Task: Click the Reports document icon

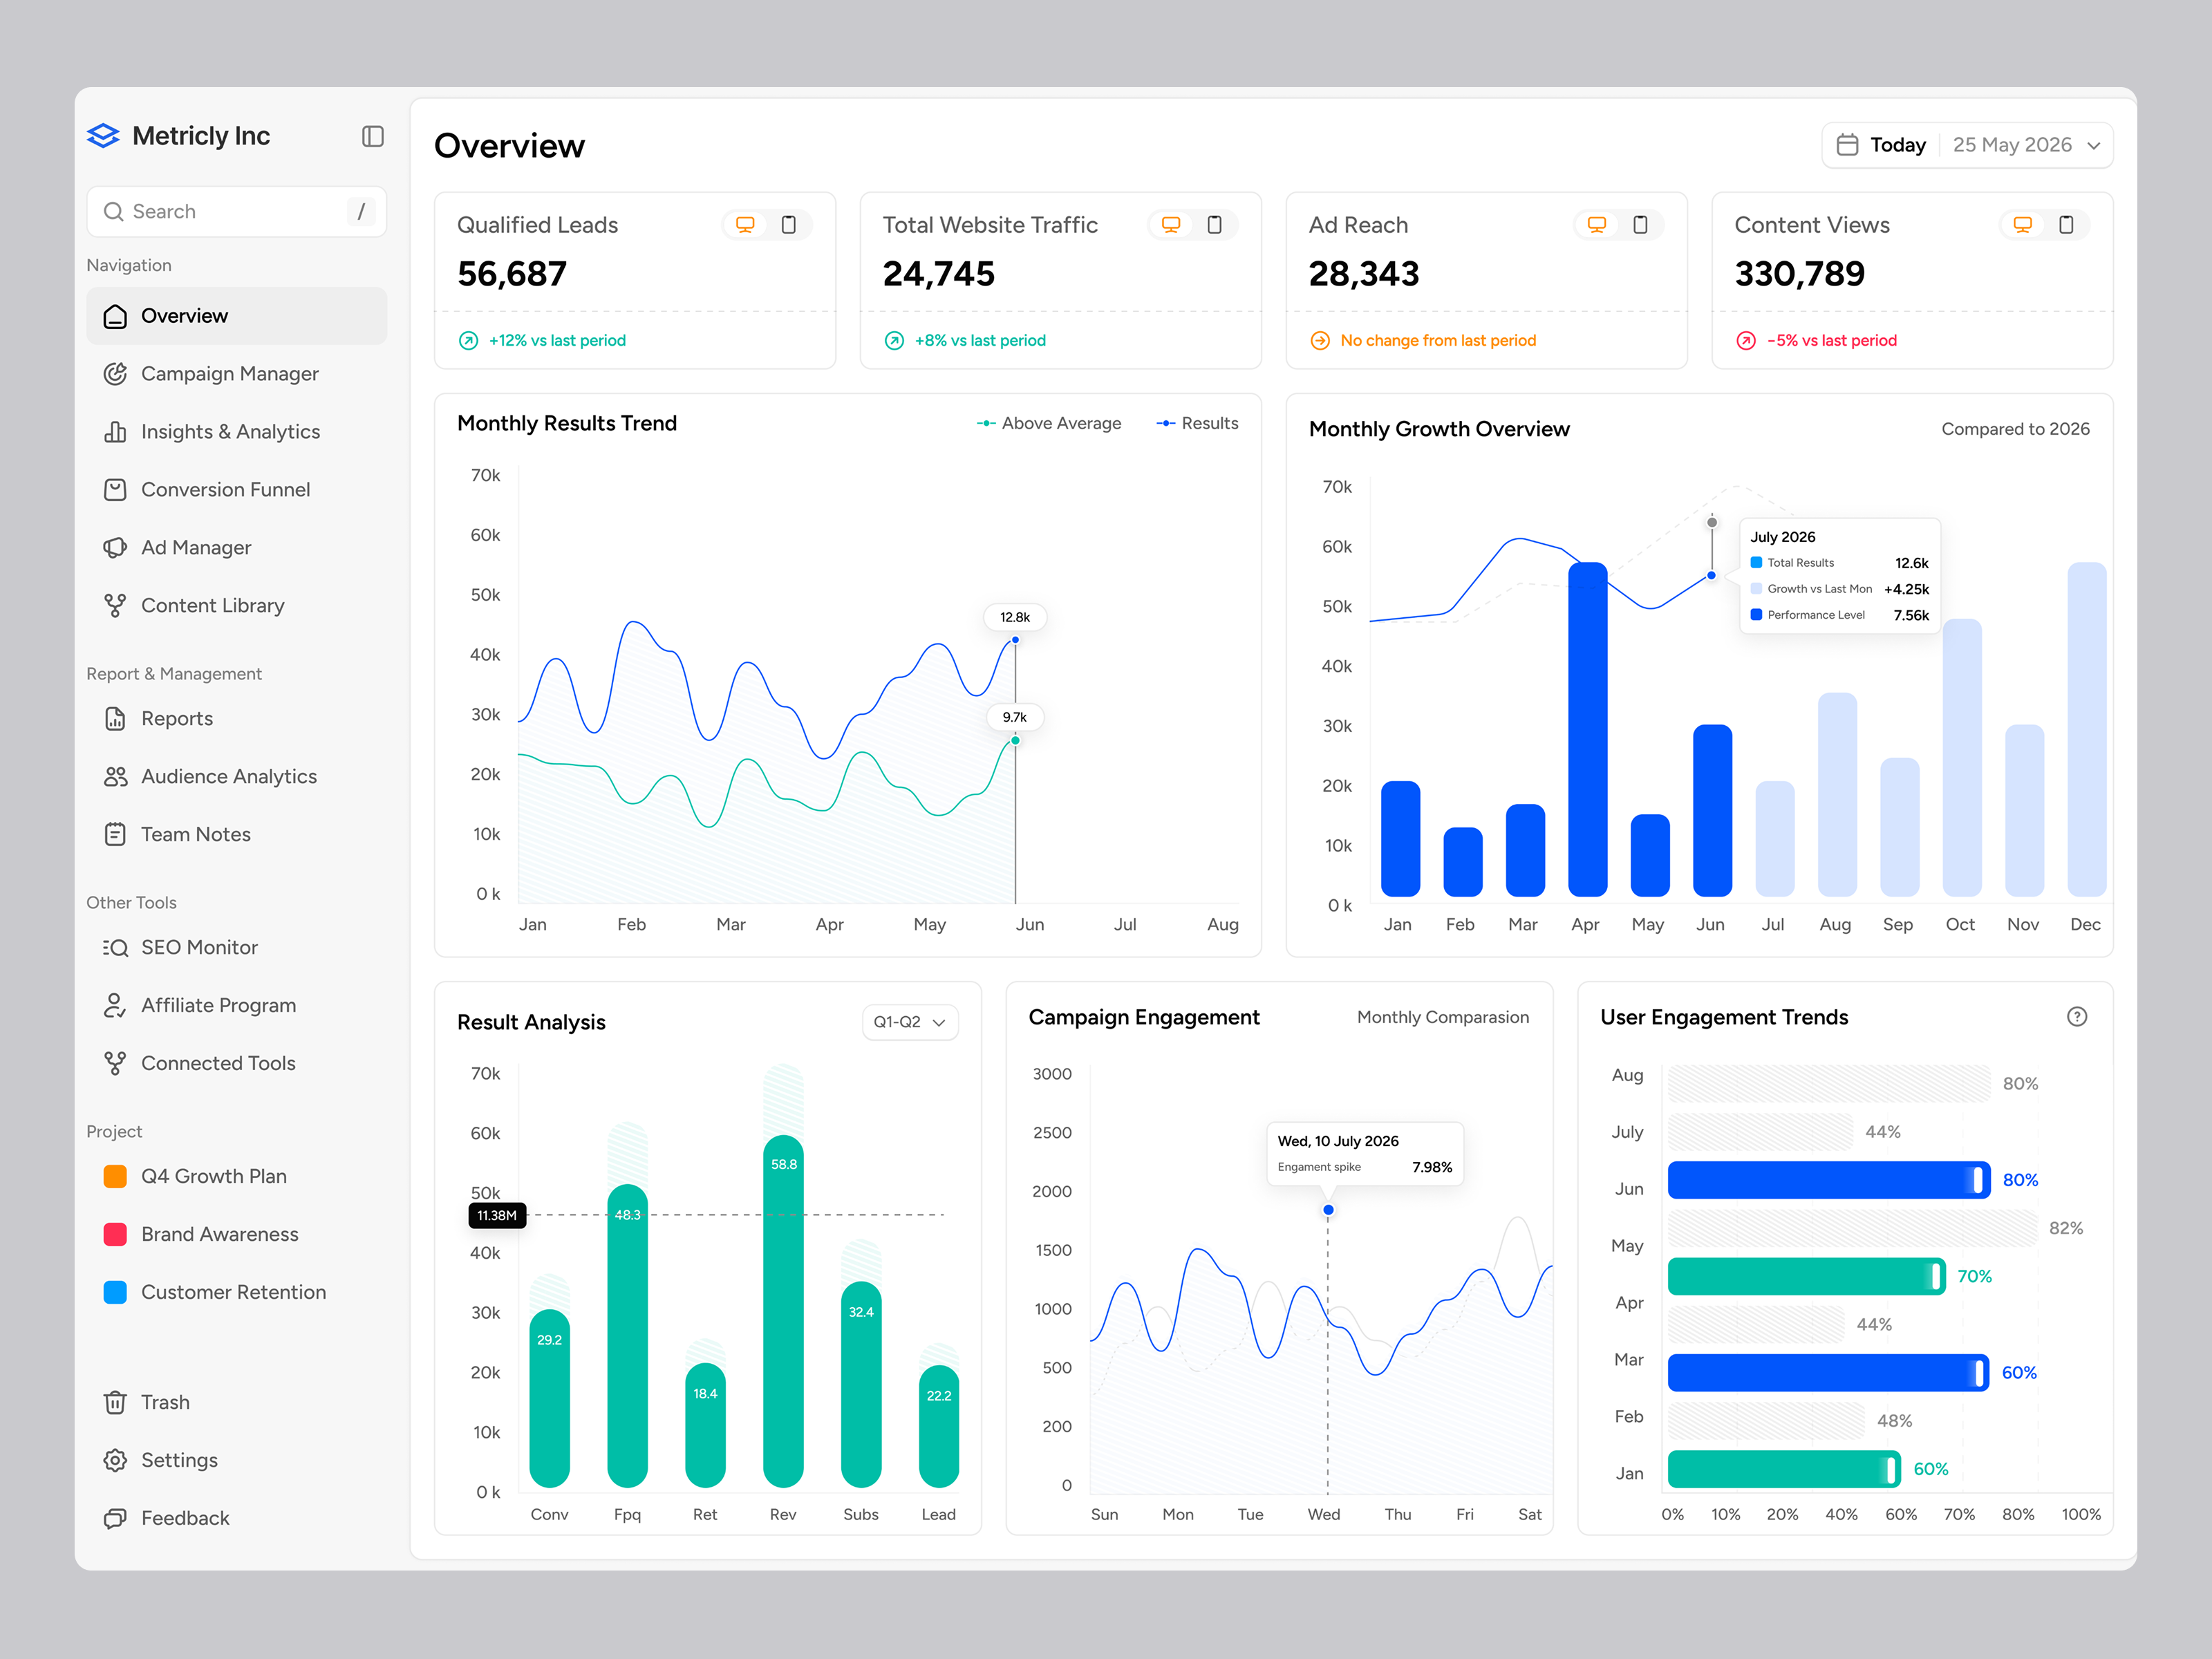Action: 116,719
